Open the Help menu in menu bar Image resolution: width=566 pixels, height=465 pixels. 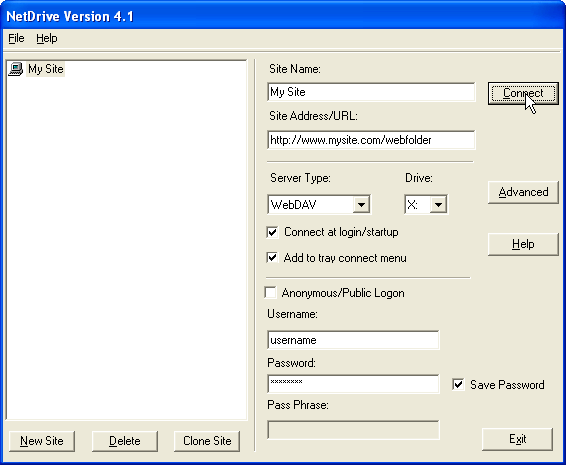[x=47, y=38]
